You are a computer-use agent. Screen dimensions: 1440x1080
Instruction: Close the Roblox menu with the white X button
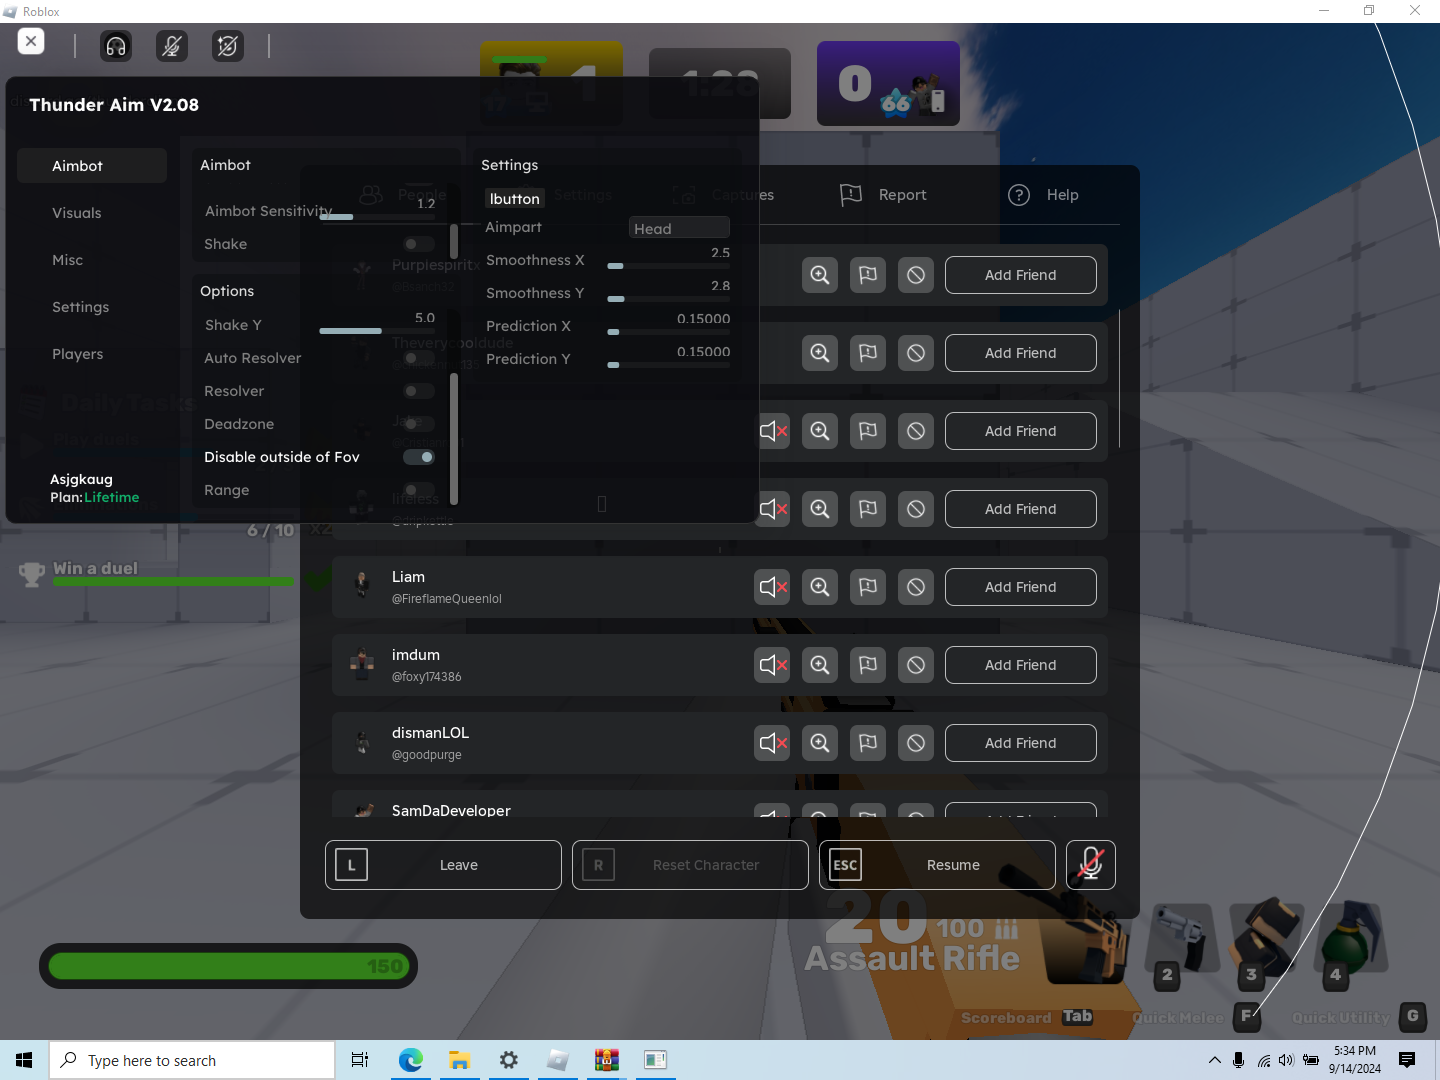pos(31,41)
